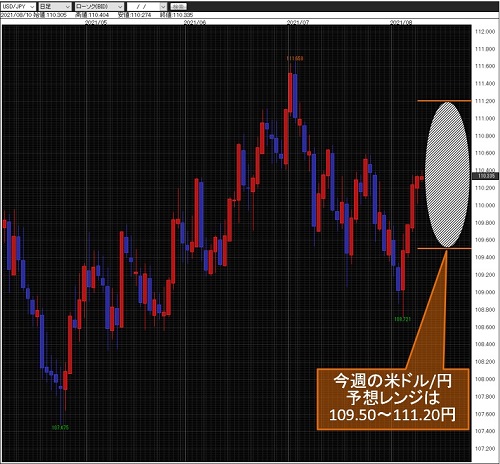
Task: Click the 2021/06 date axis label
Action: pyautogui.click(x=195, y=22)
